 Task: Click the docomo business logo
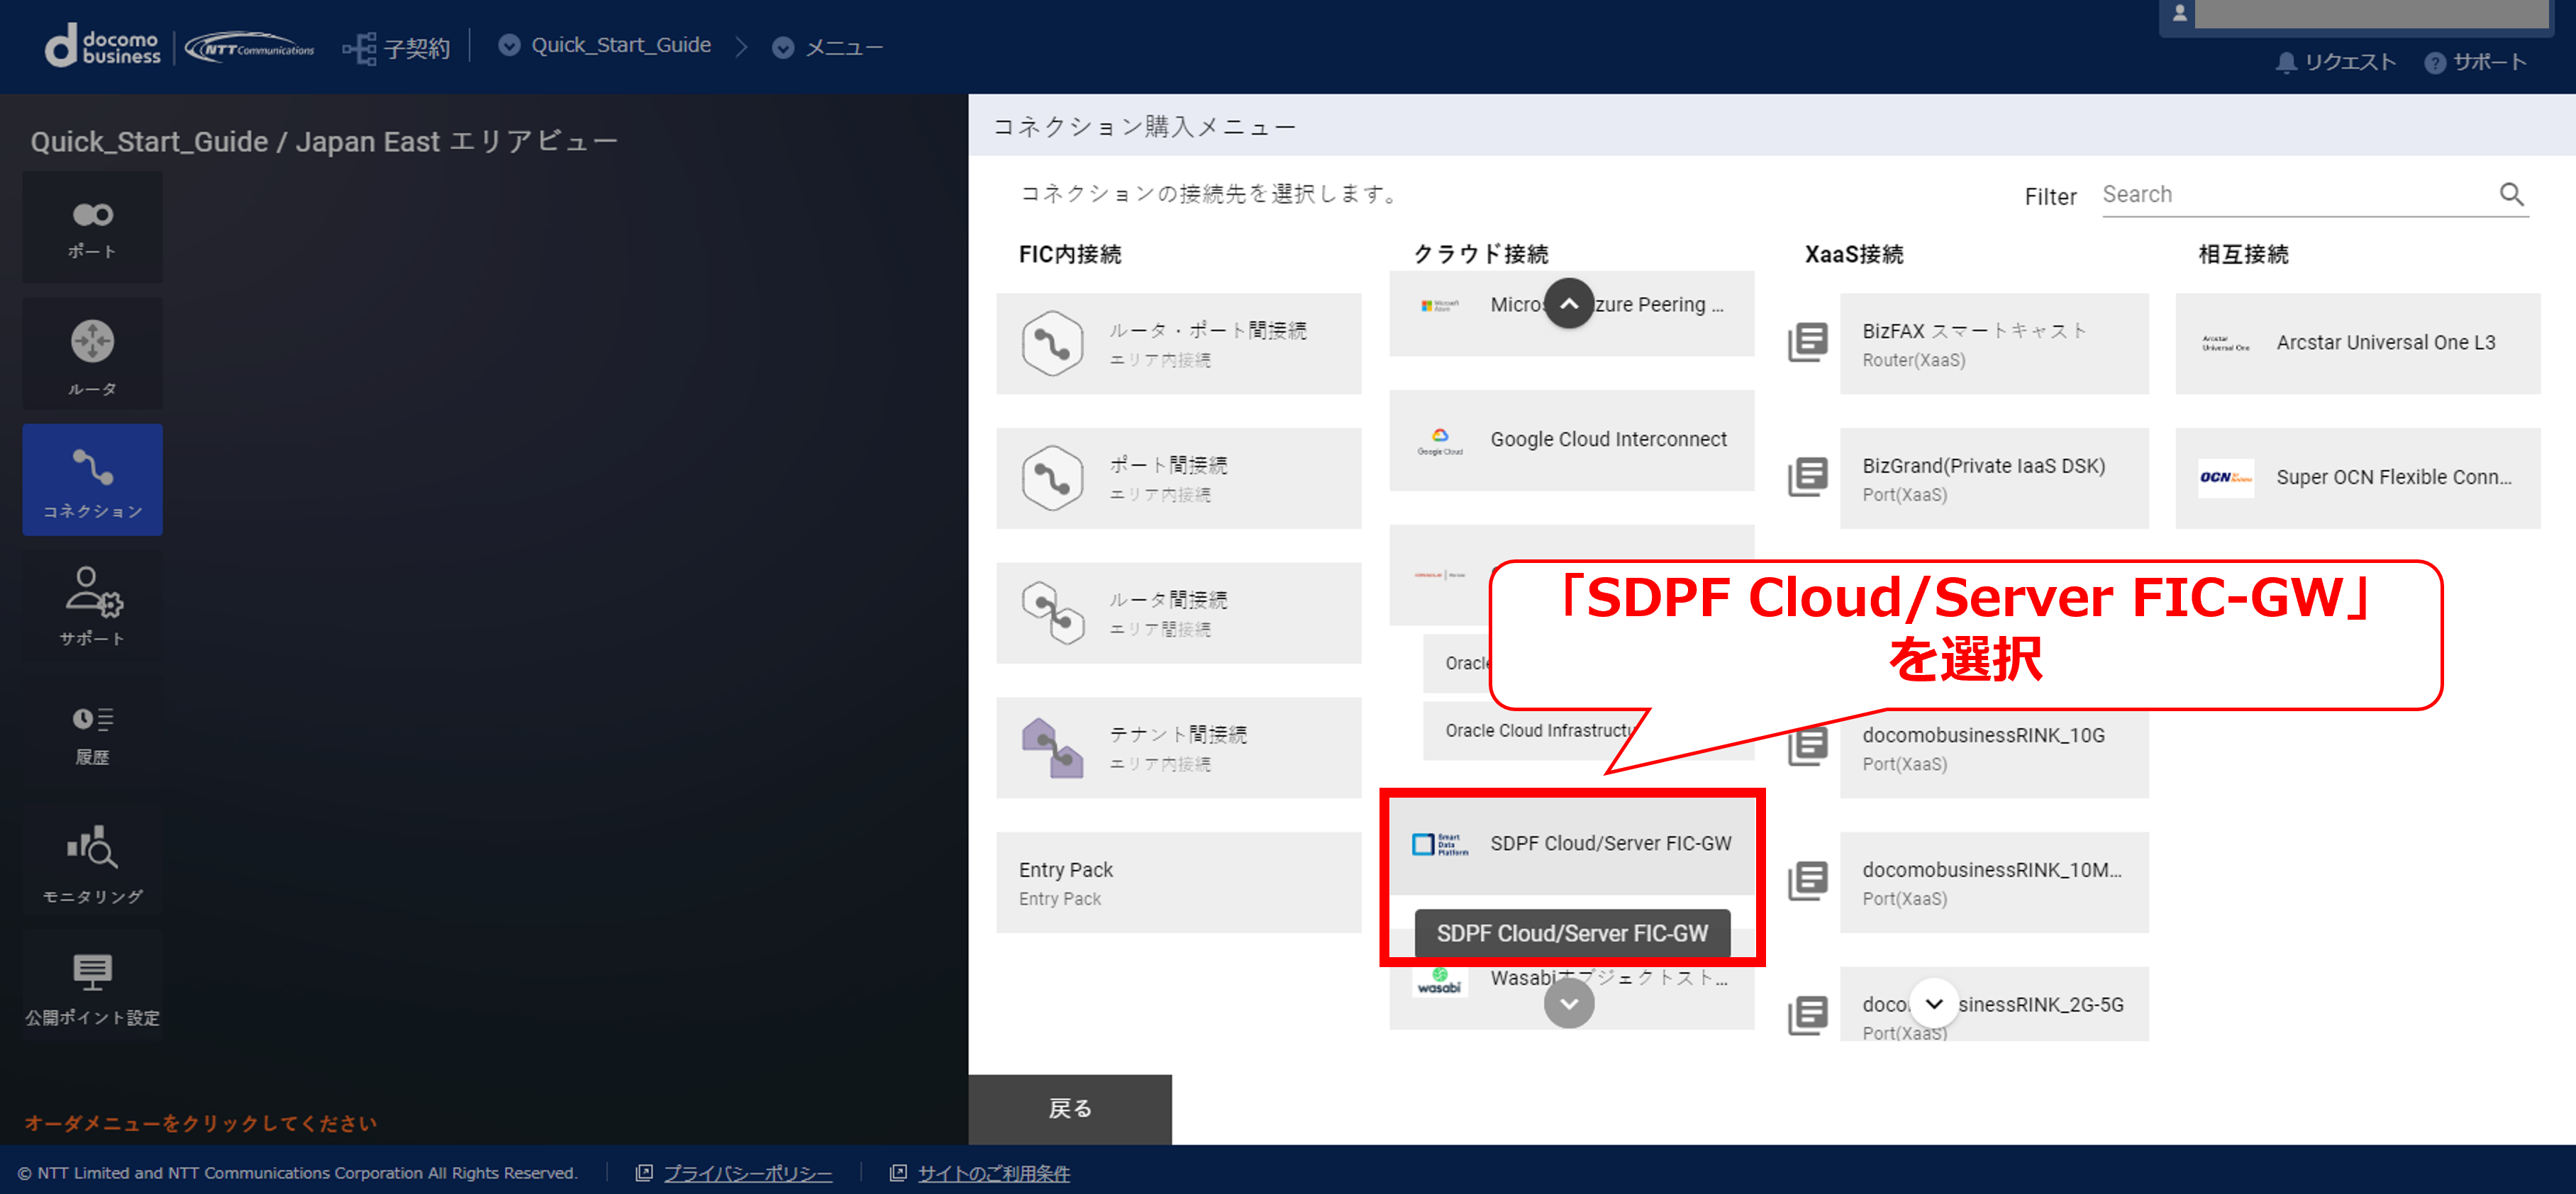(x=102, y=46)
